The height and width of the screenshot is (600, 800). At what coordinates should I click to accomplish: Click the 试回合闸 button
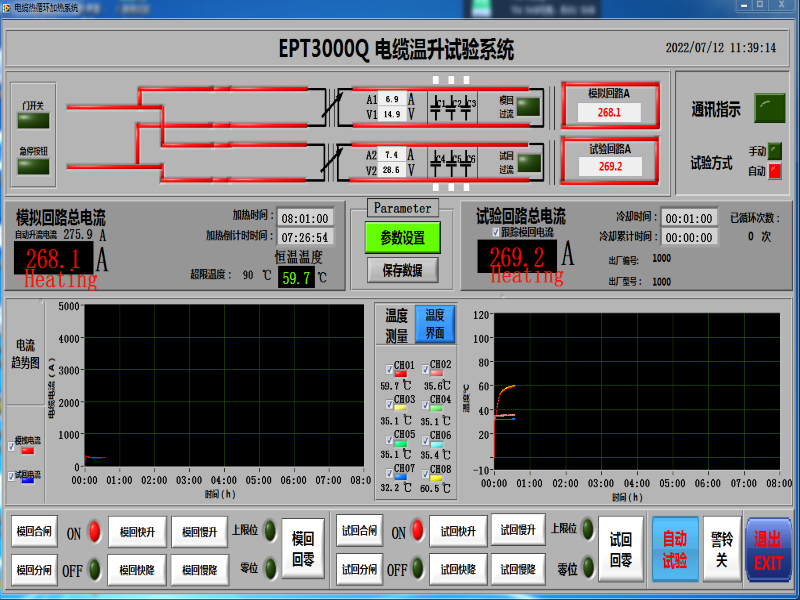pos(359,531)
